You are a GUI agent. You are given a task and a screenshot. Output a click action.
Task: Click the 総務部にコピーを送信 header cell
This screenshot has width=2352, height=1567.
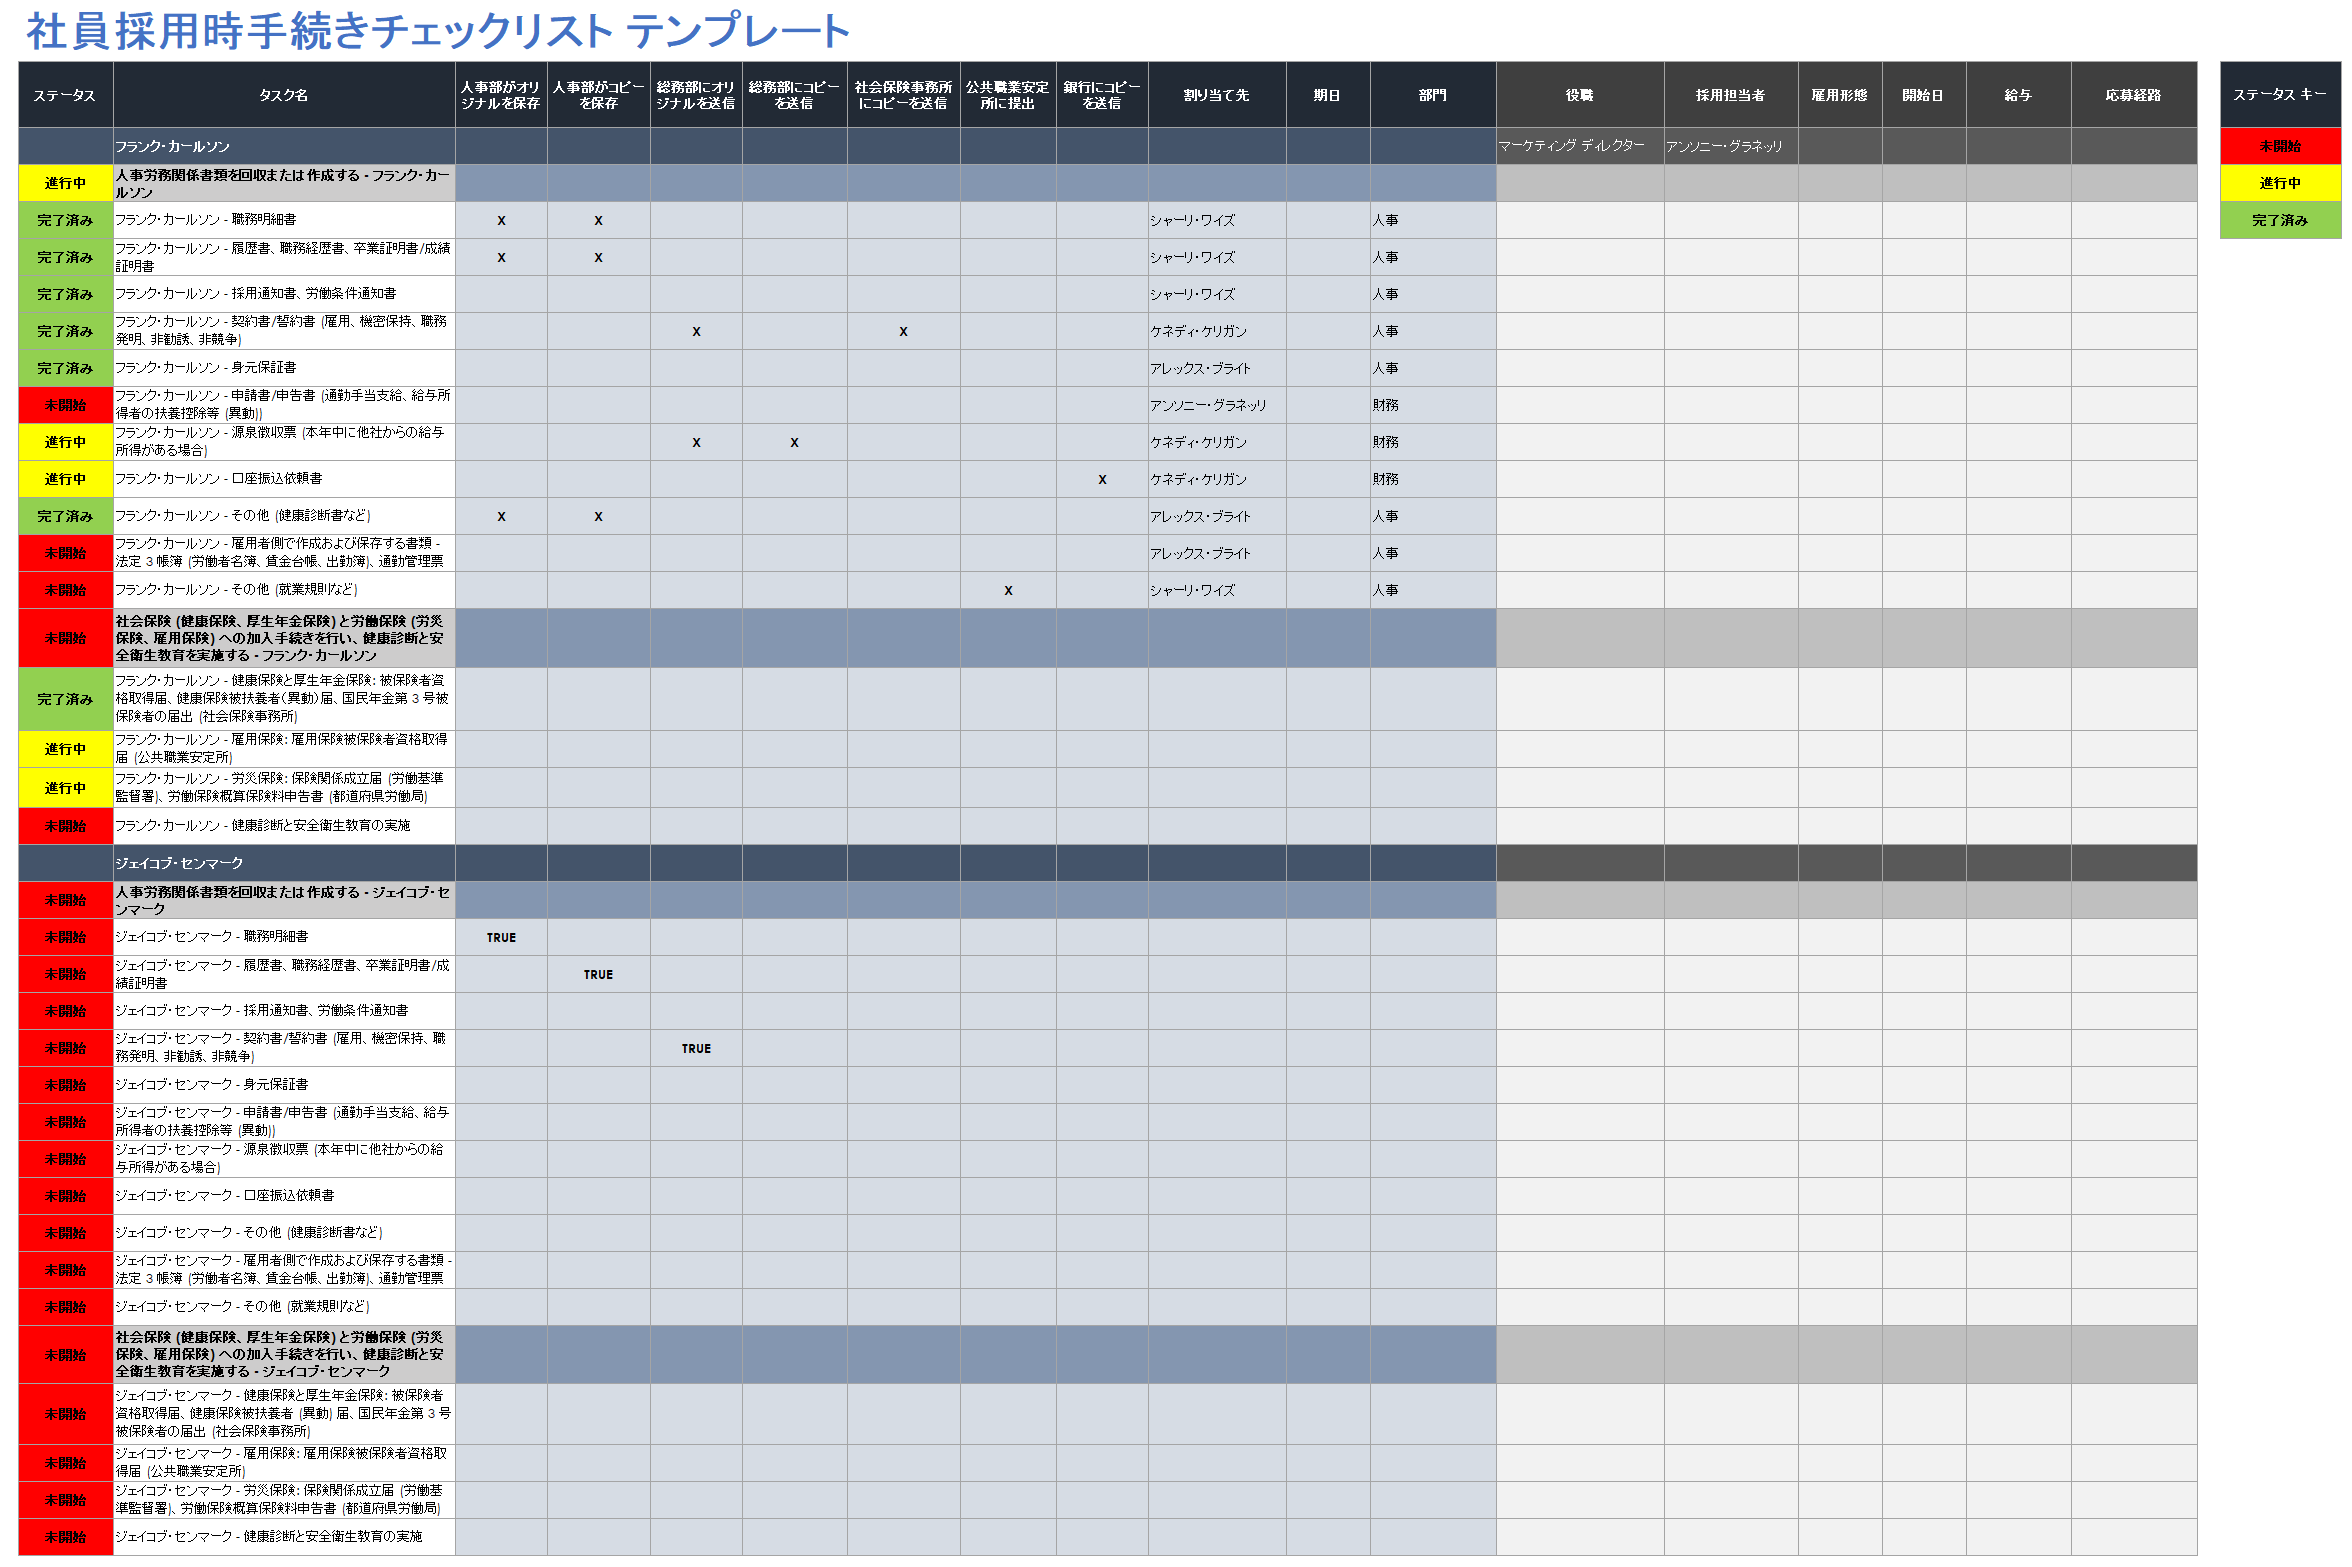tap(794, 95)
